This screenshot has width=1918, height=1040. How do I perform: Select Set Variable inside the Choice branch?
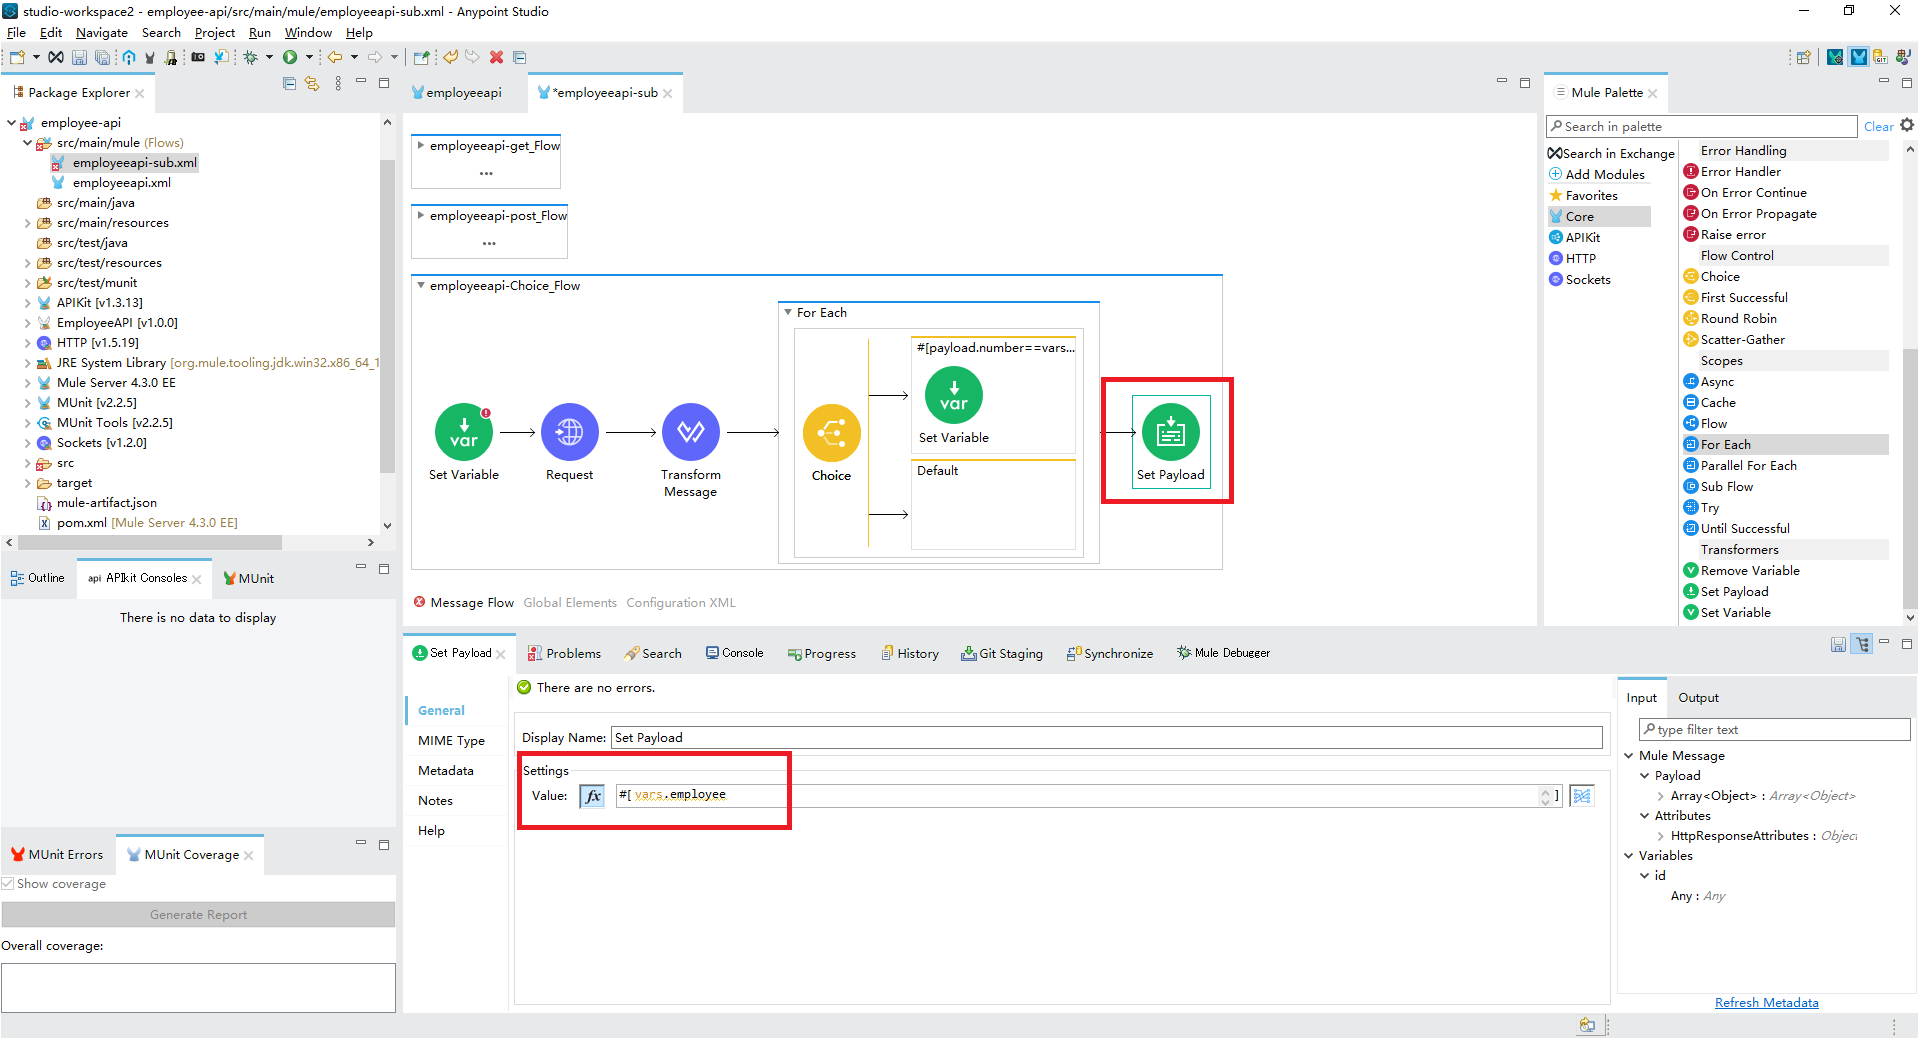953,395
